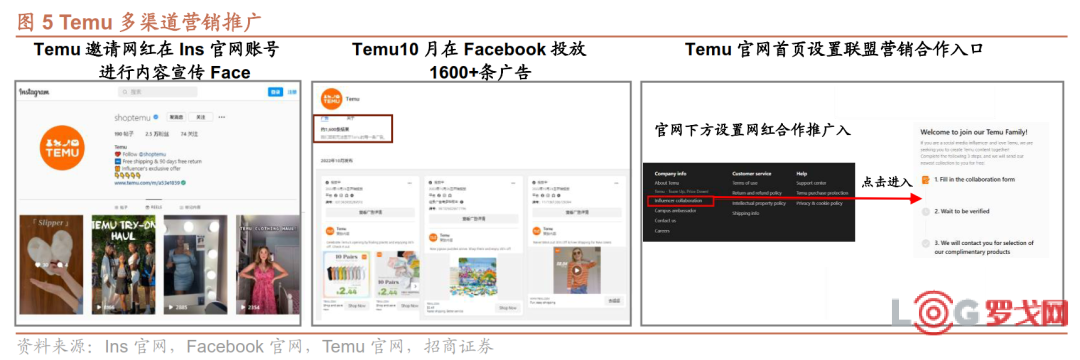Open the Temu Clothing Haul reel
The width and height of the screenshot is (1080, 360).
click(x=268, y=265)
